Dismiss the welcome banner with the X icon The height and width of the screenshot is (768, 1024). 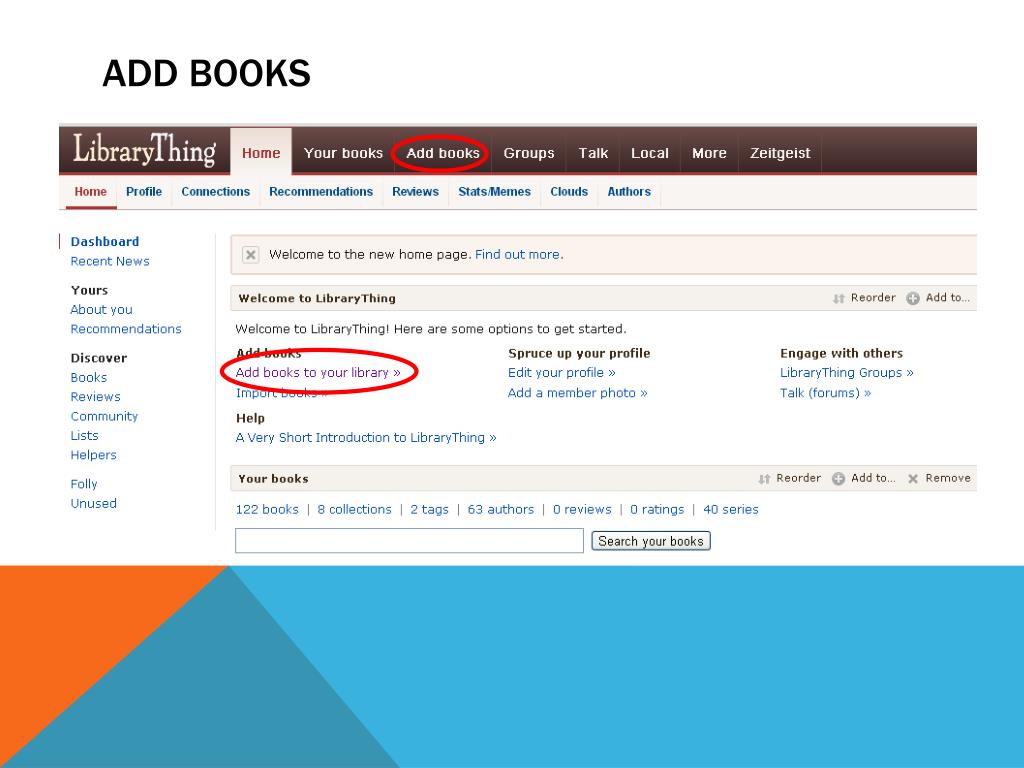click(x=251, y=255)
